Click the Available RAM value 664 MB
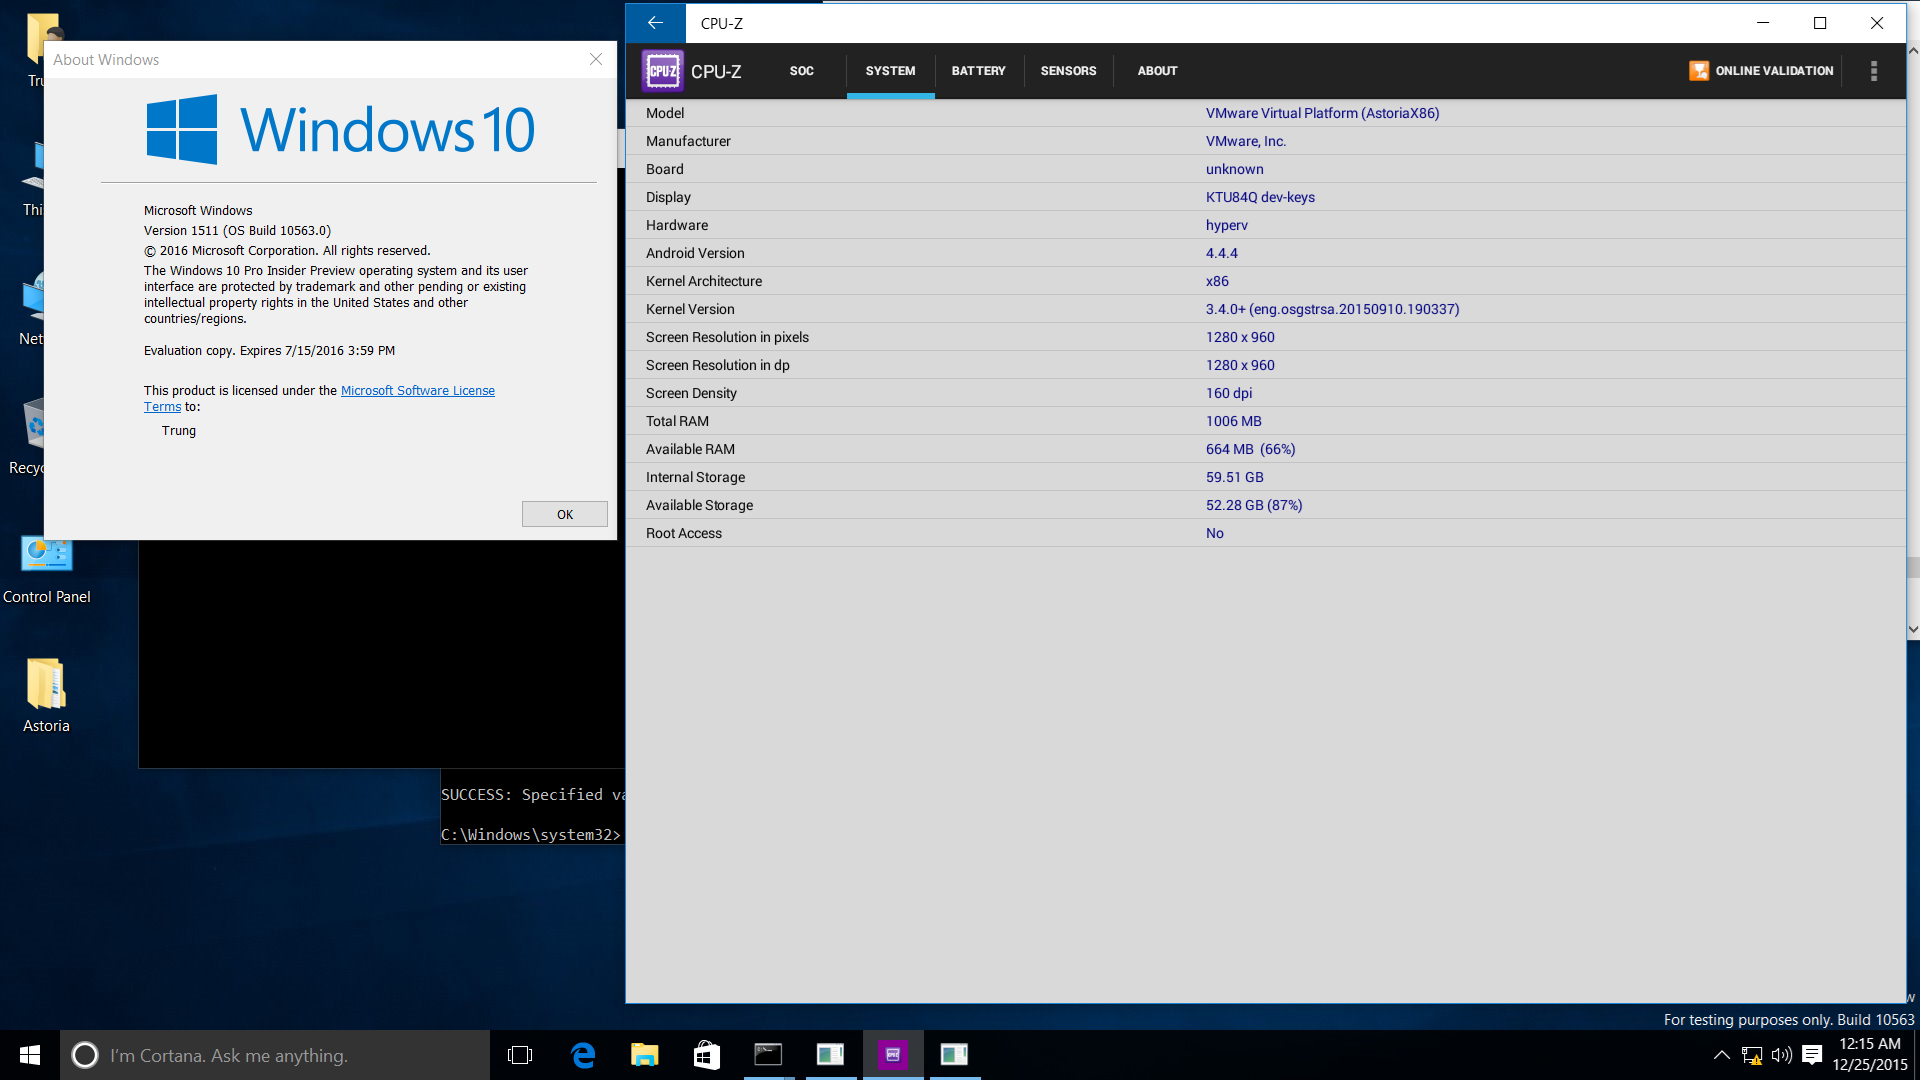The width and height of the screenshot is (1920, 1080). pyautogui.click(x=1250, y=449)
